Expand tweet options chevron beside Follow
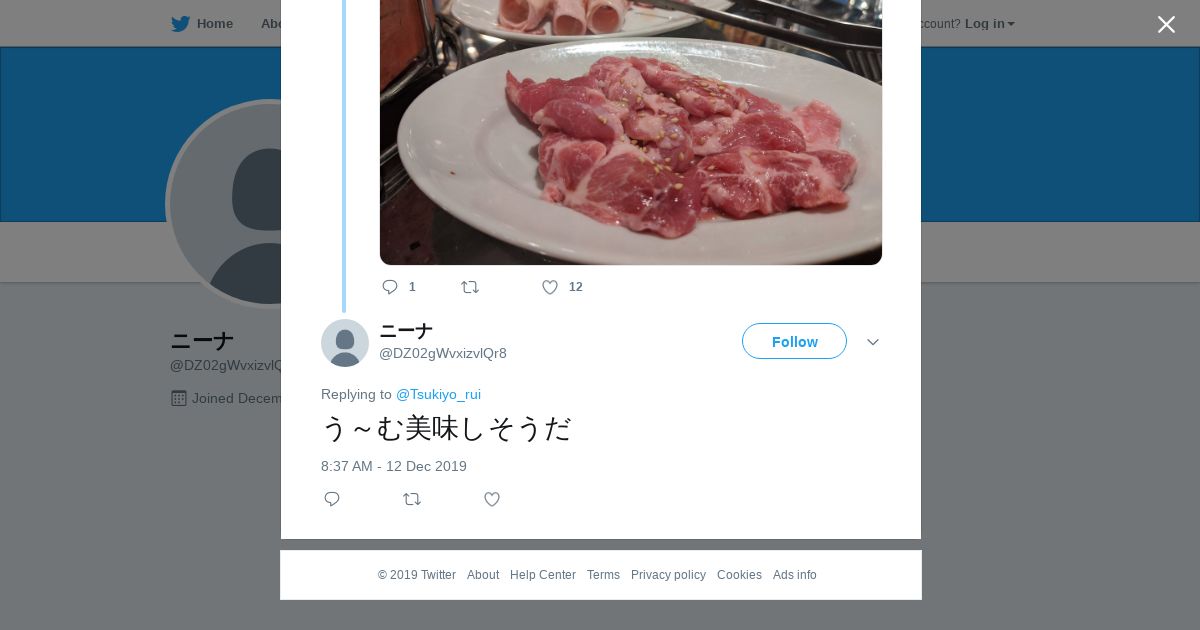 tap(873, 342)
